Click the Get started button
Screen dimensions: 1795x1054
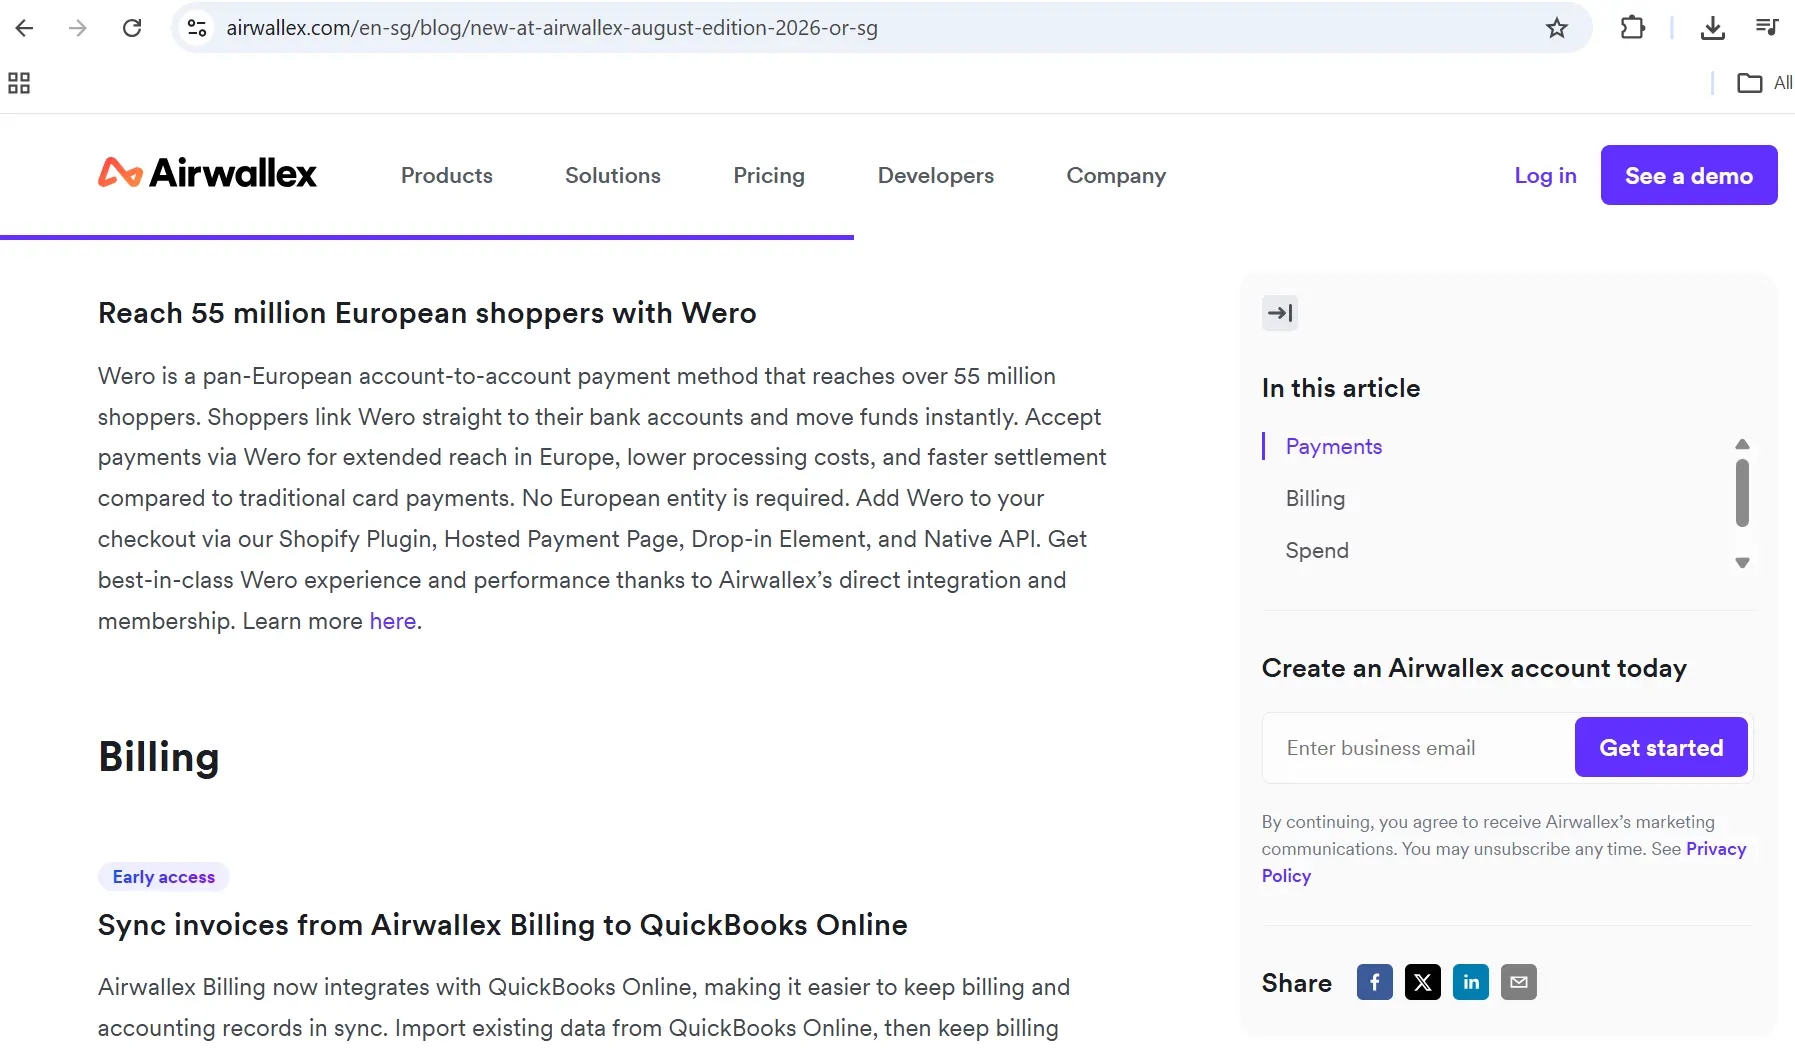[1661, 747]
